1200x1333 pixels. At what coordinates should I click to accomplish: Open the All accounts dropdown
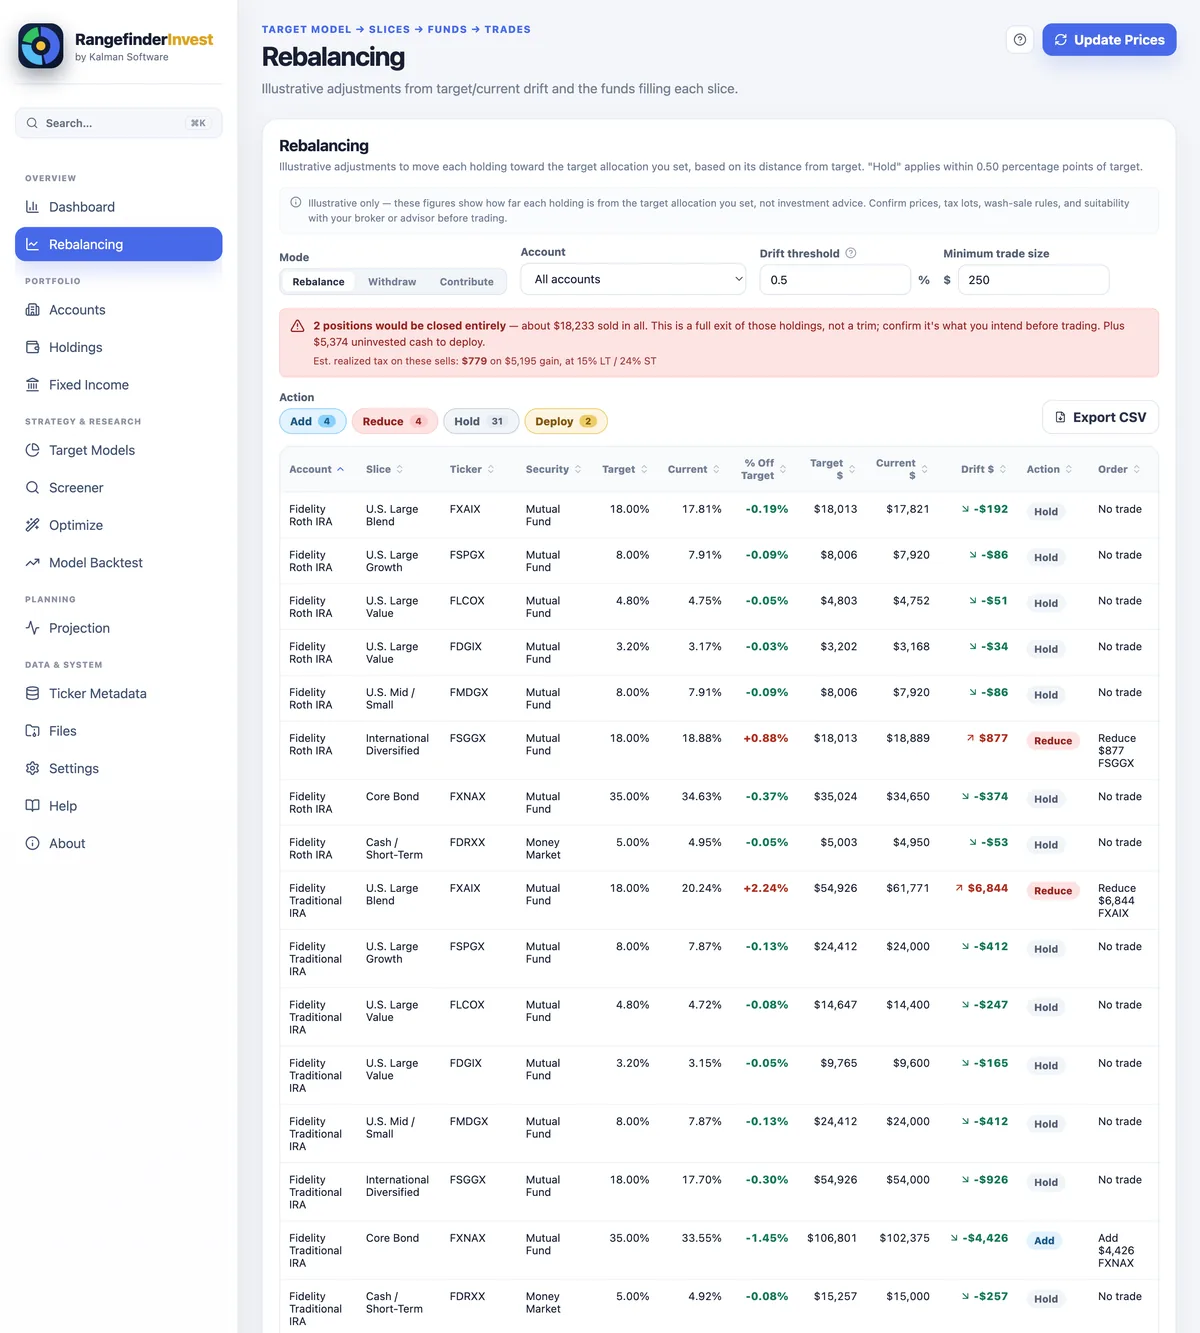click(634, 279)
